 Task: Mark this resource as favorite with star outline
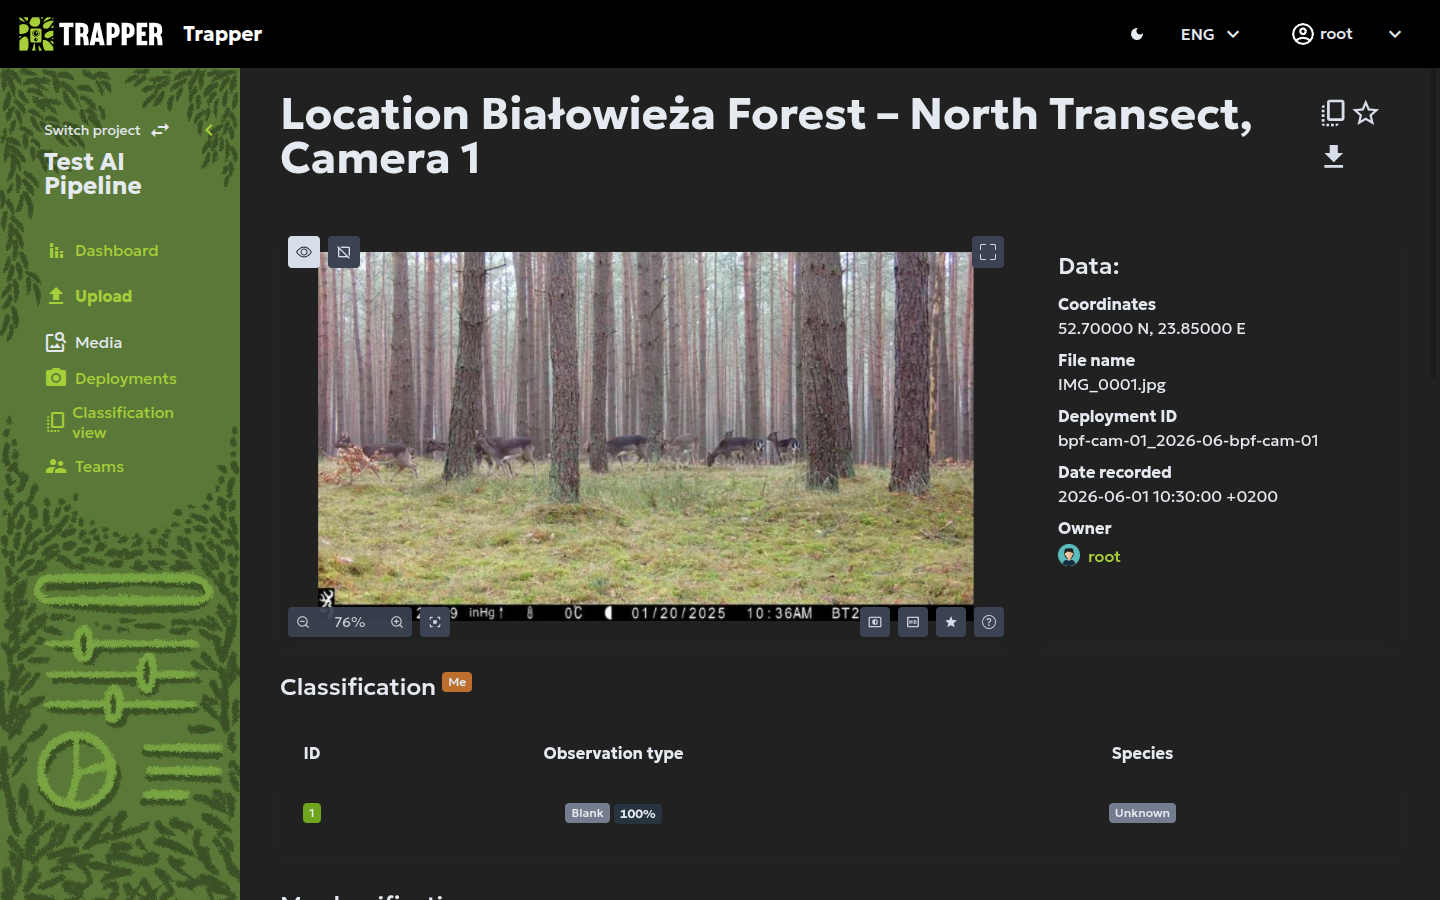[1366, 113]
